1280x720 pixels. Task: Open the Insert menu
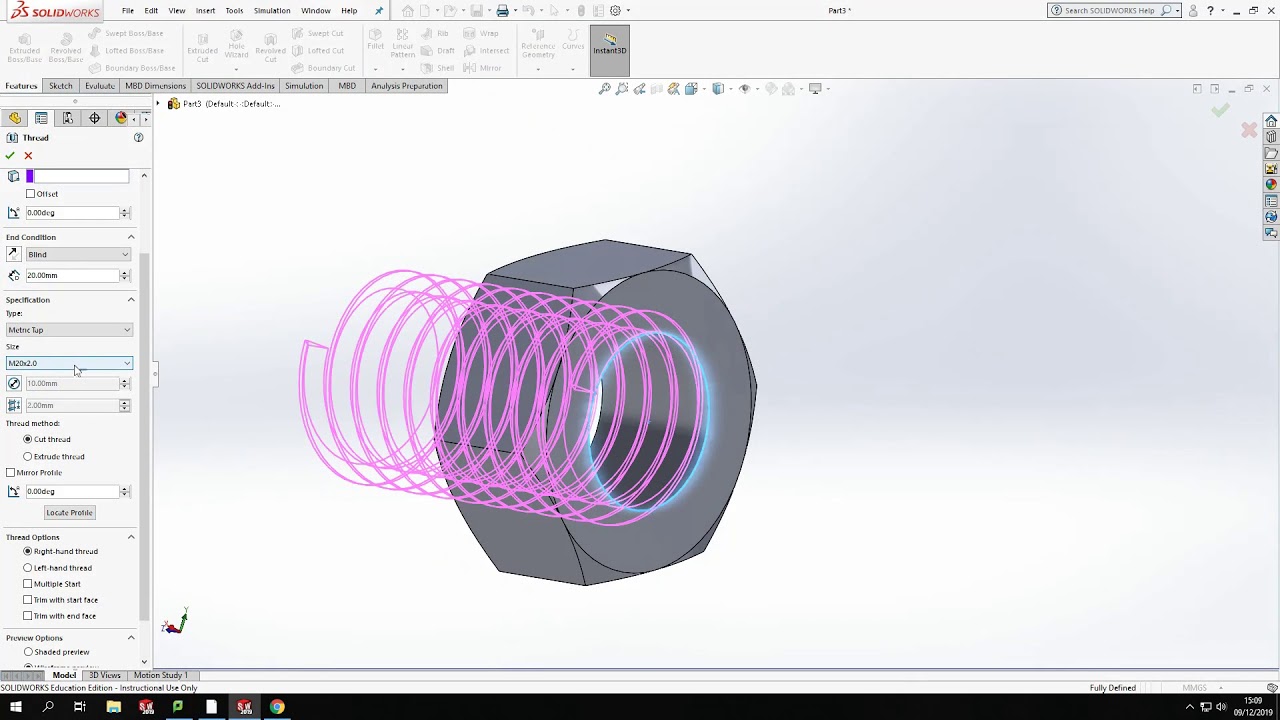click(x=205, y=11)
